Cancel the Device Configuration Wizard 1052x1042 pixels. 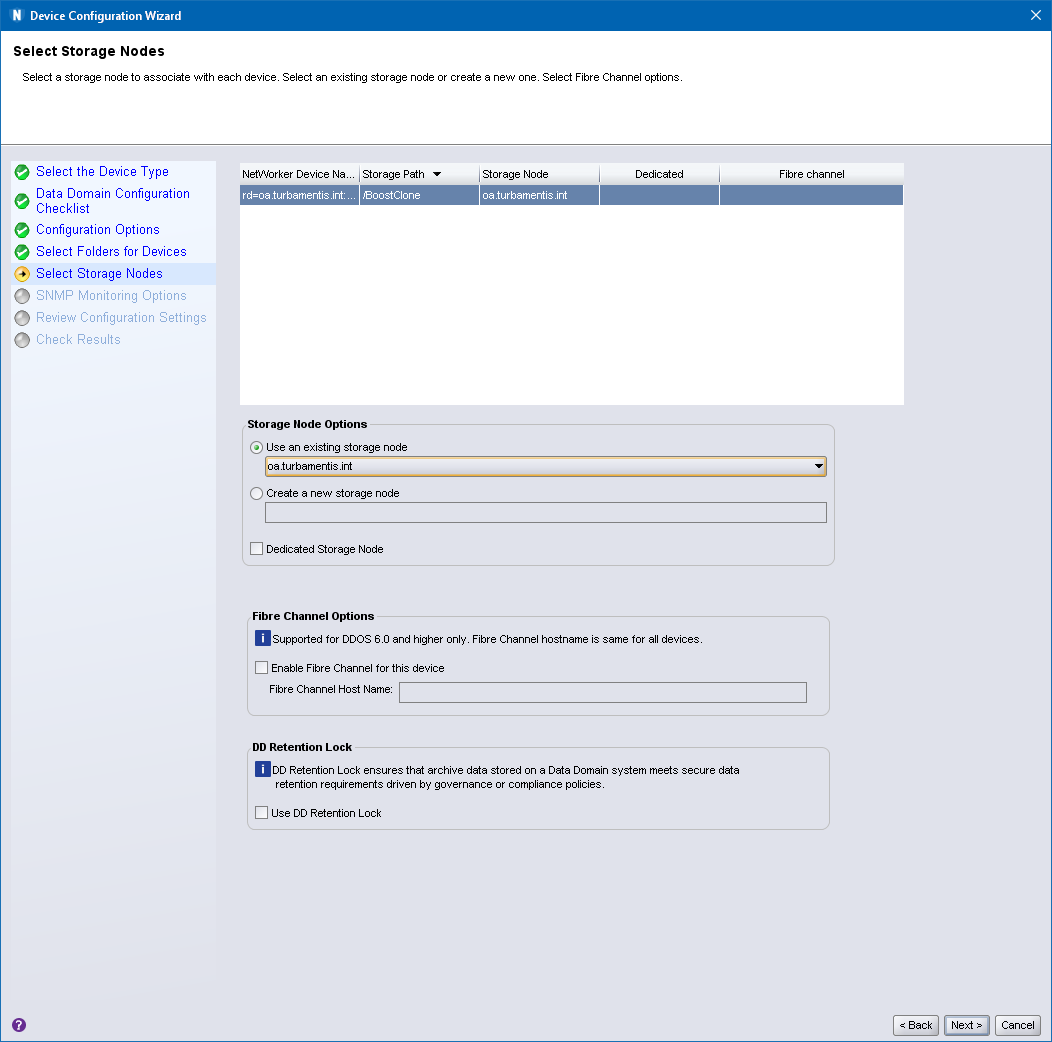[x=1017, y=1025]
